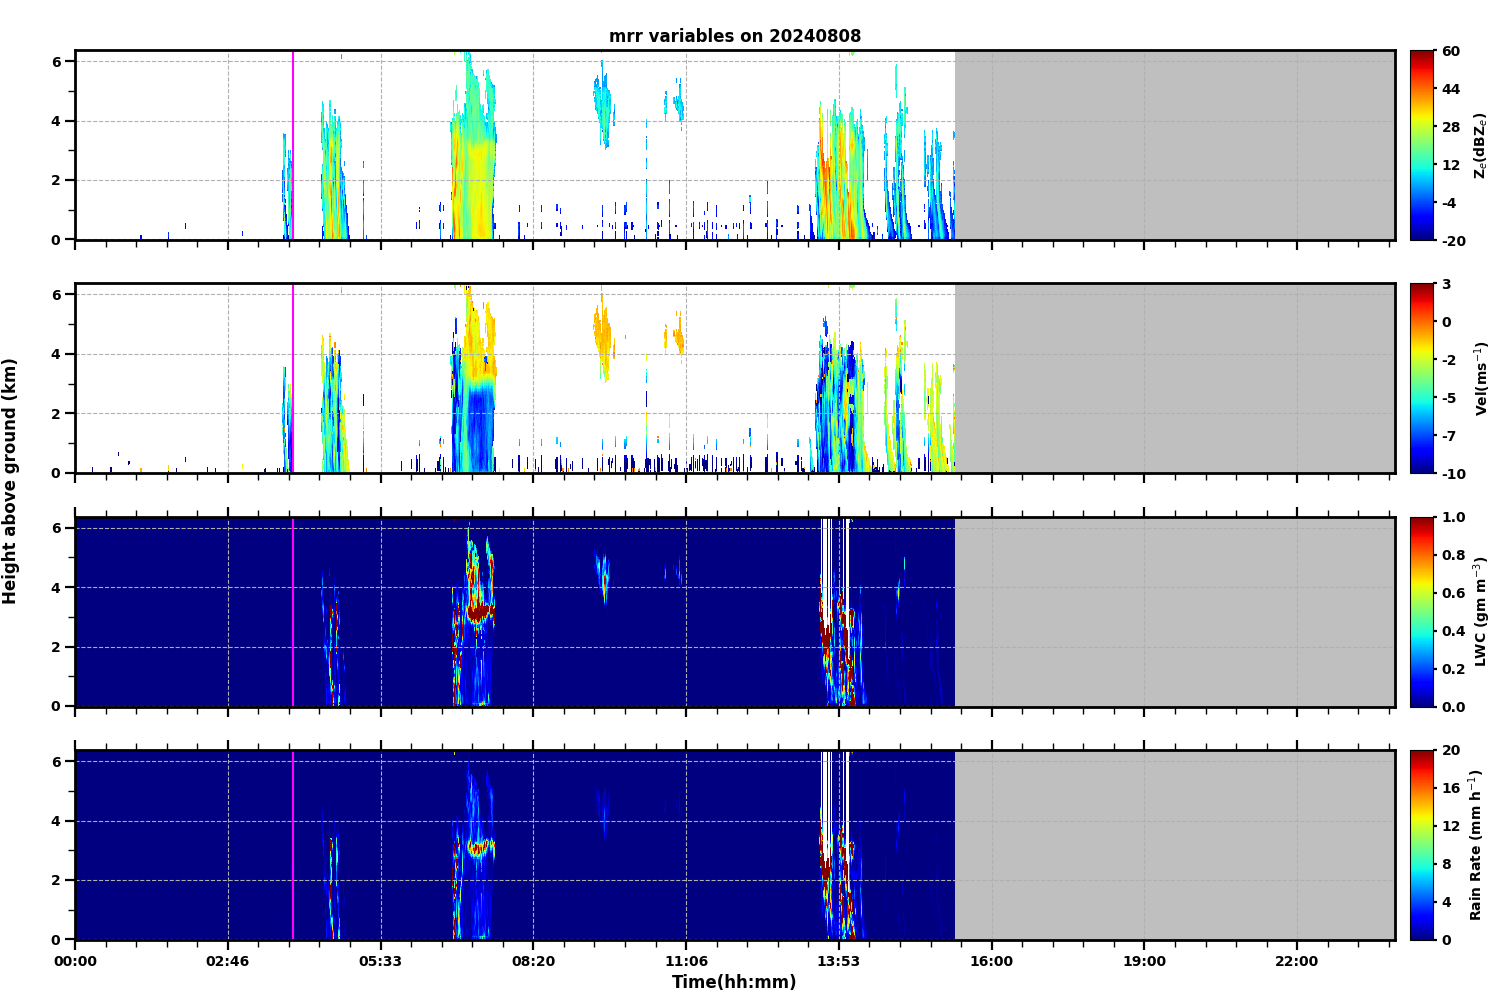This screenshot has width=1500, height=1000.
Task: Click the '16:00' time tick label
Action: click(x=991, y=962)
